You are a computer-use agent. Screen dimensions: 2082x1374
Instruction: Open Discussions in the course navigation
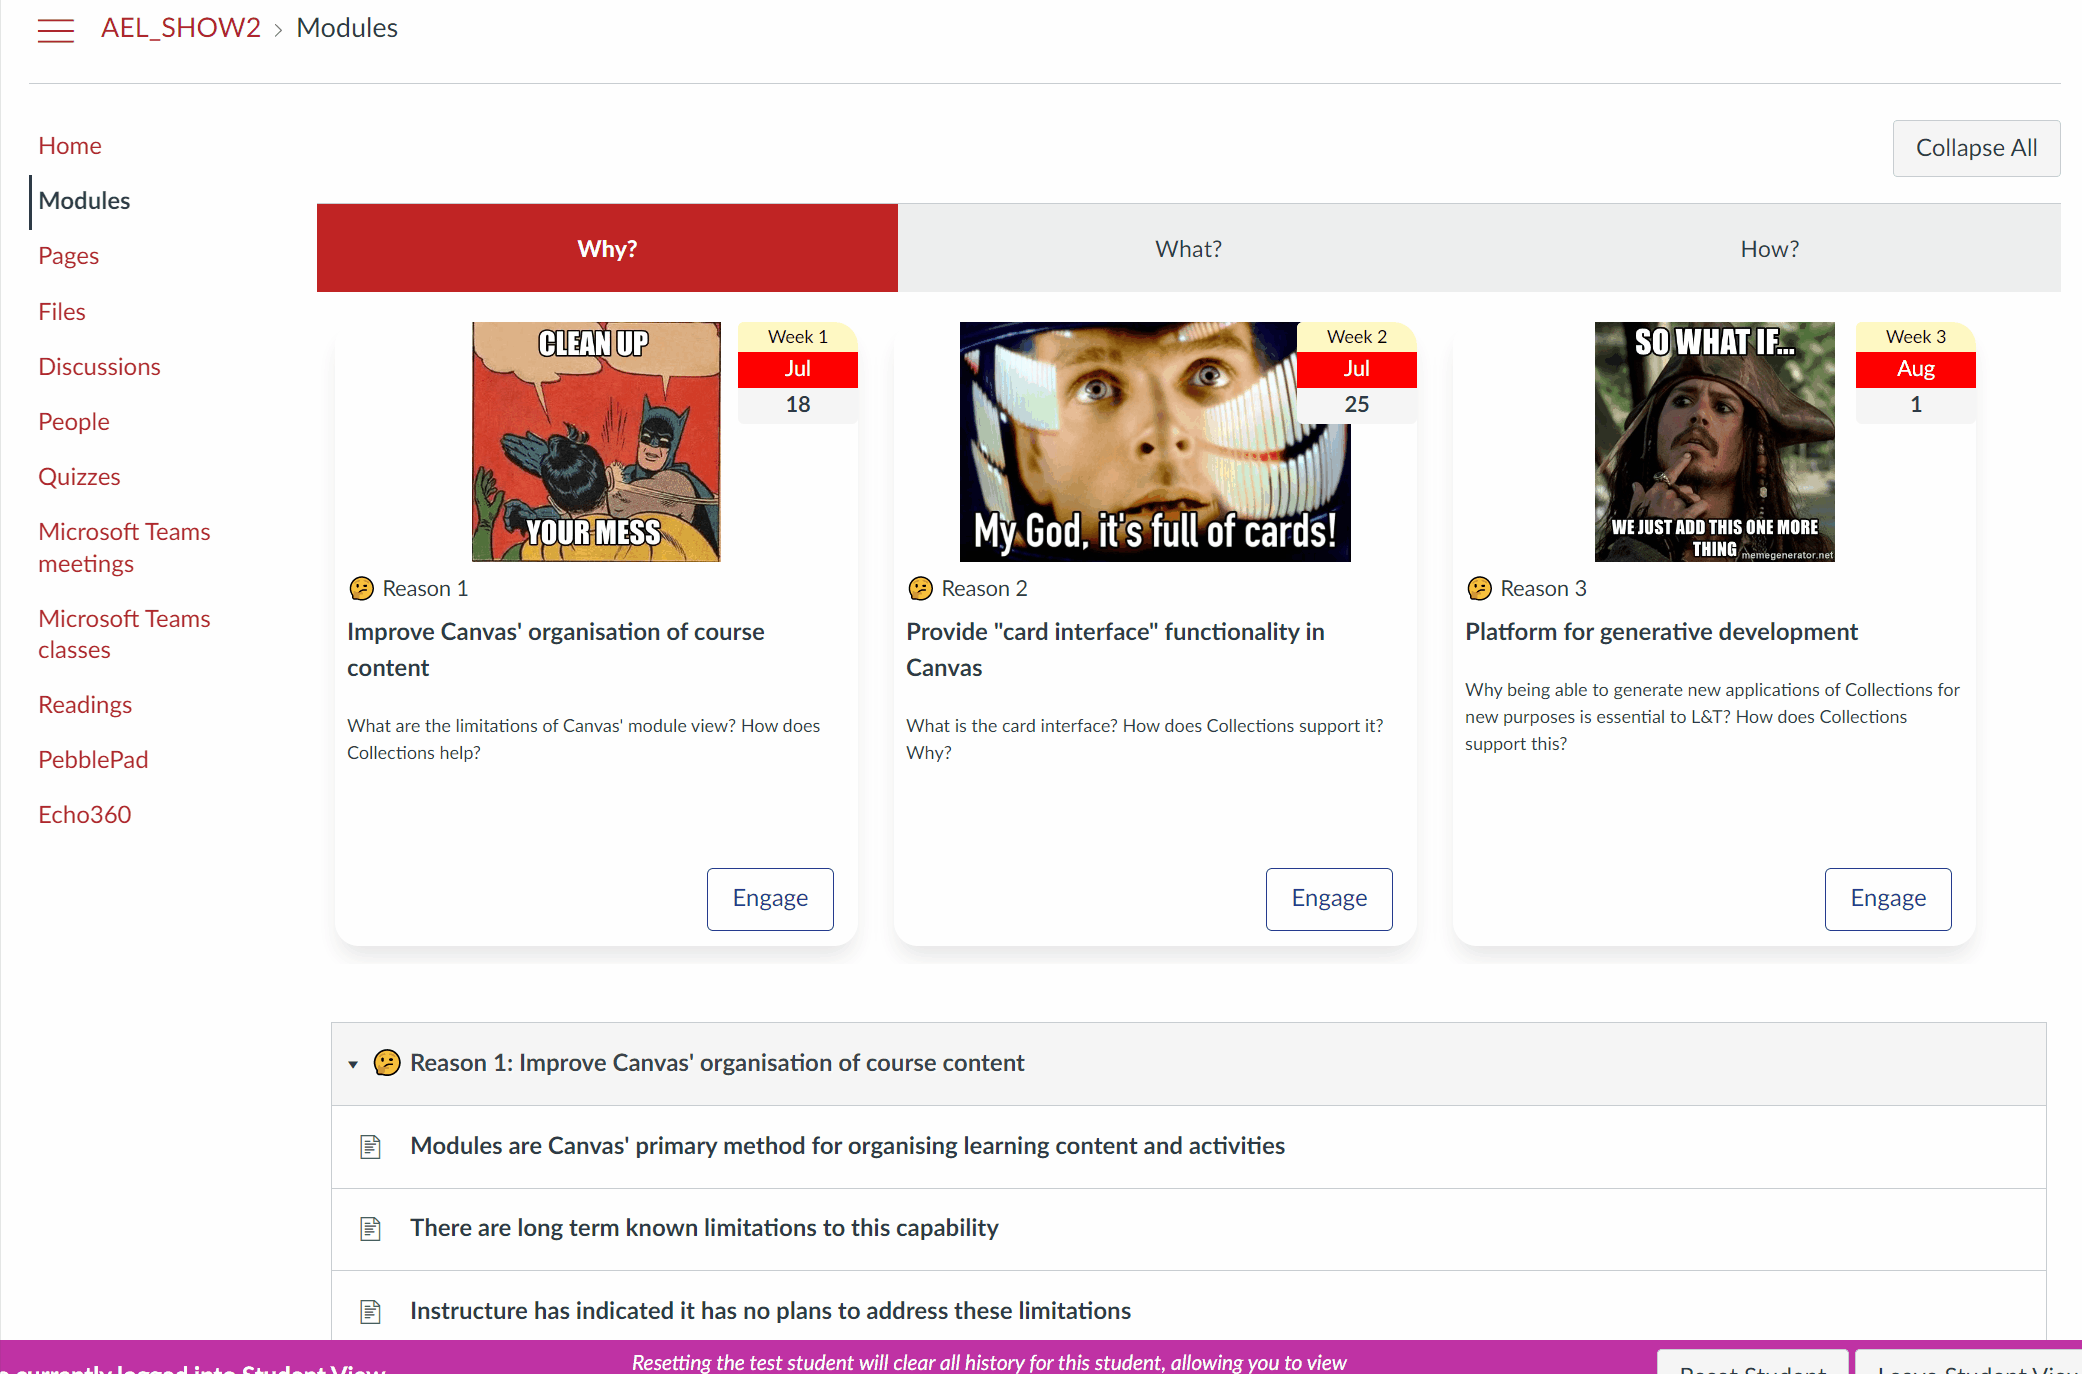(x=99, y=367)
